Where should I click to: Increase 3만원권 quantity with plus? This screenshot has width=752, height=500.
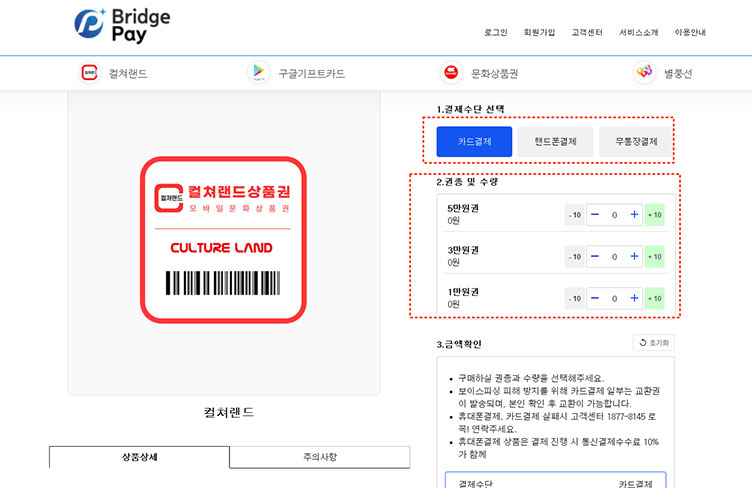coord(634,256)
